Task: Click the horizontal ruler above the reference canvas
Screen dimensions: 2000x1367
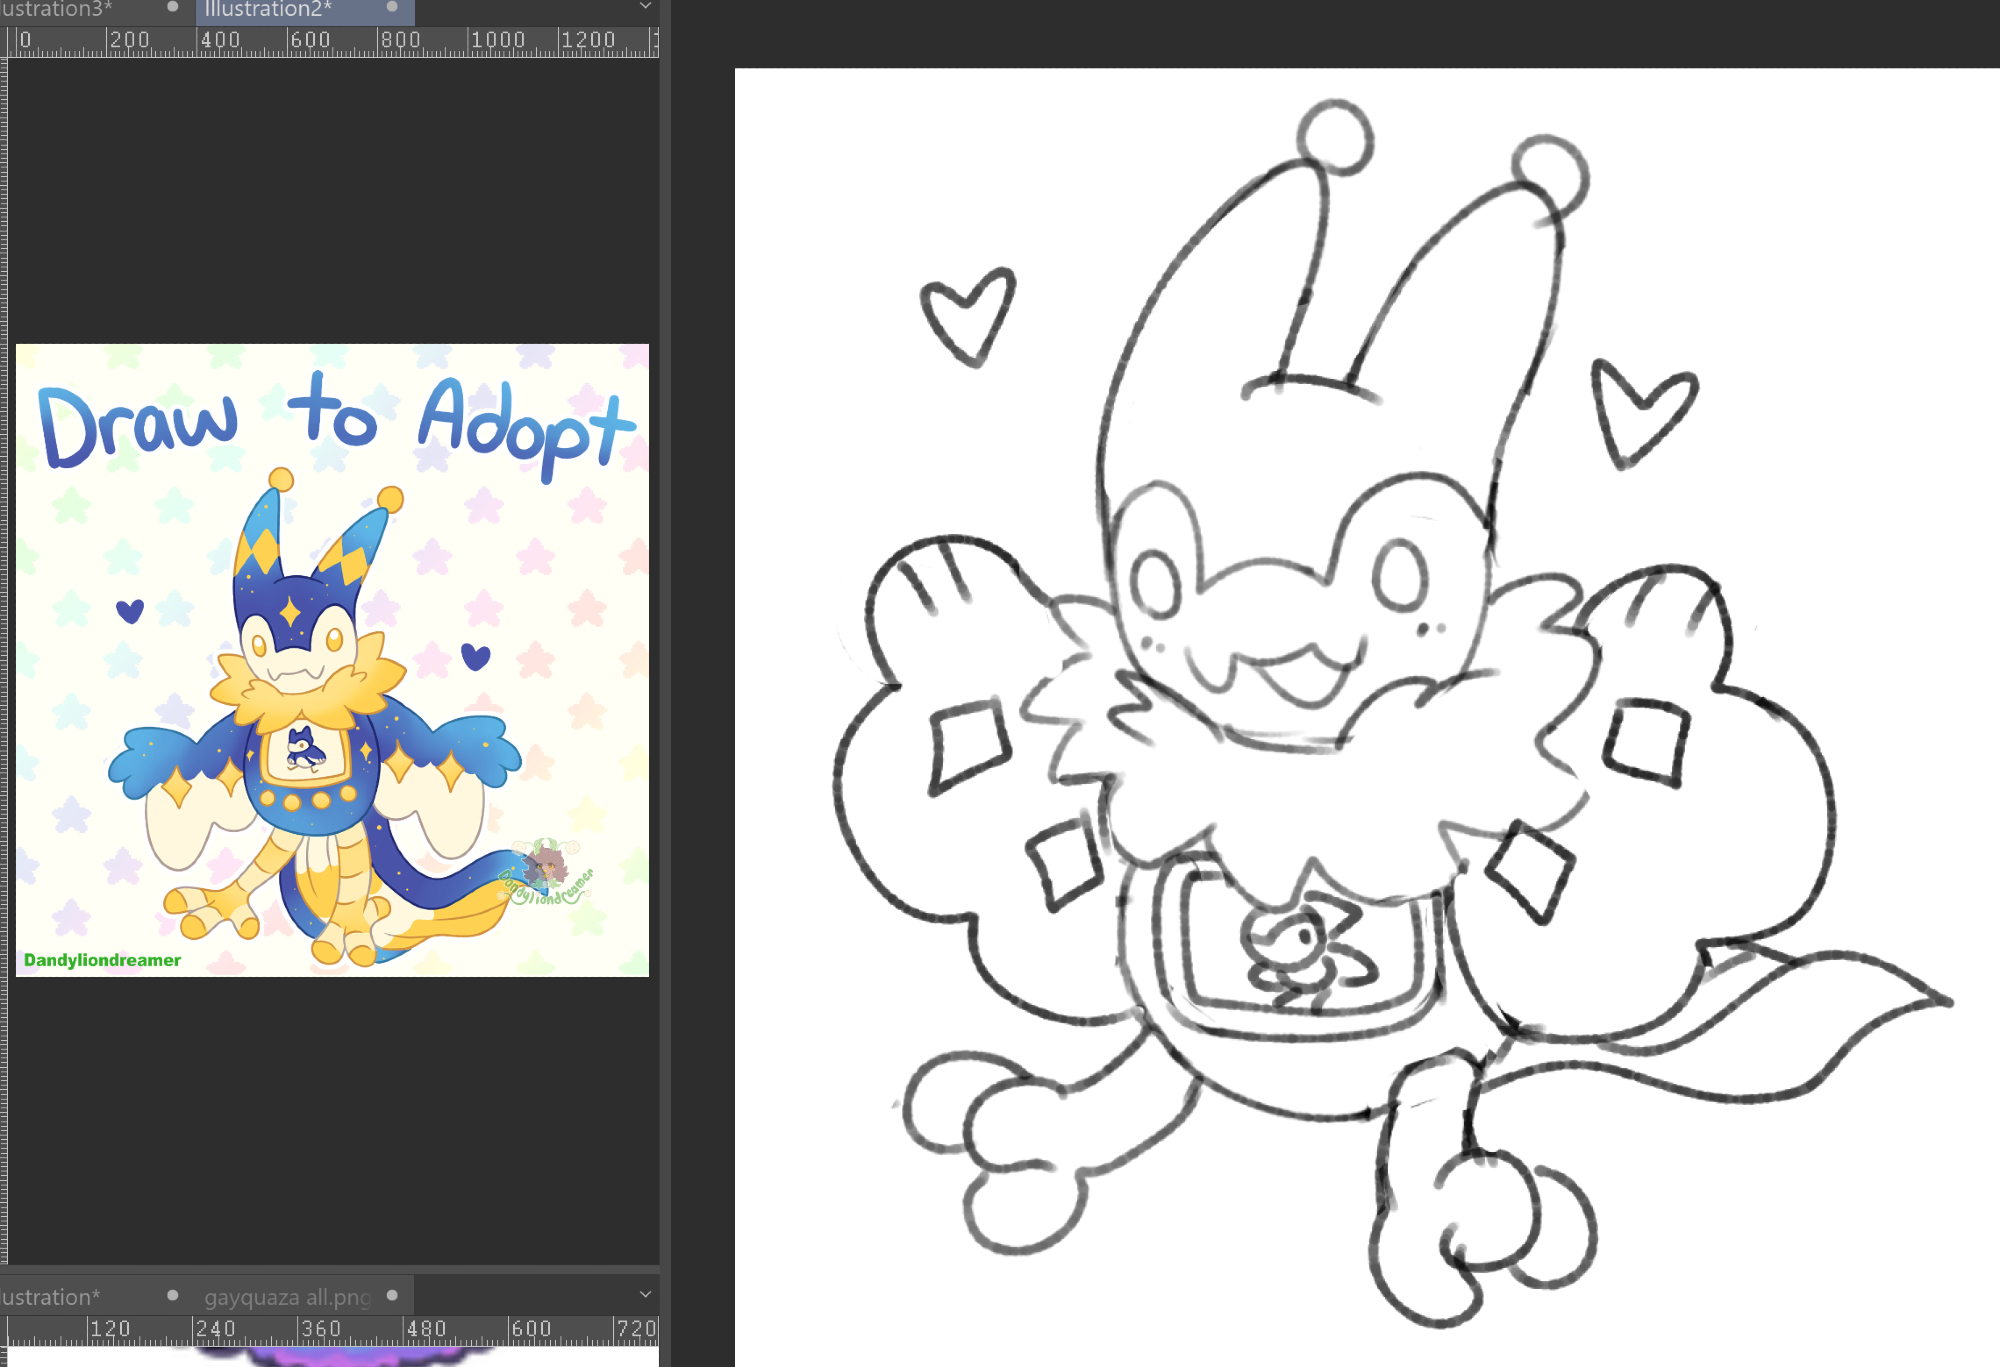Action: click(x=333, y=42)
